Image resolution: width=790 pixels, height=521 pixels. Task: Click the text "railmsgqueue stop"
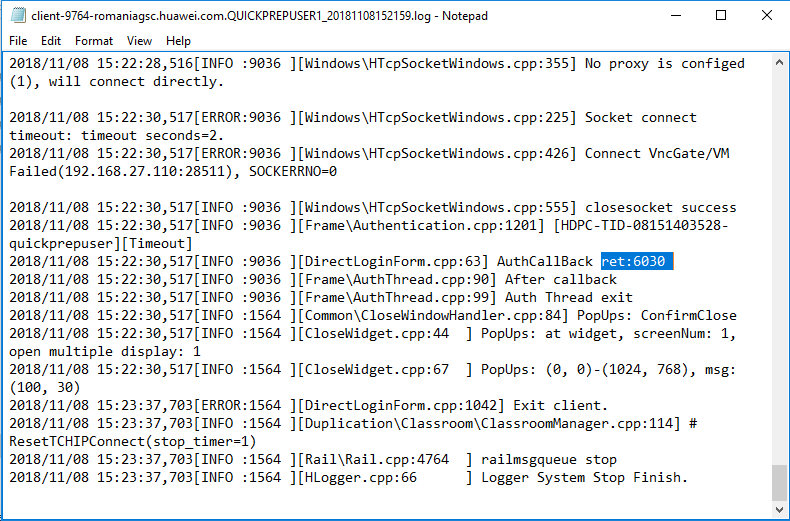pos(549,460)
